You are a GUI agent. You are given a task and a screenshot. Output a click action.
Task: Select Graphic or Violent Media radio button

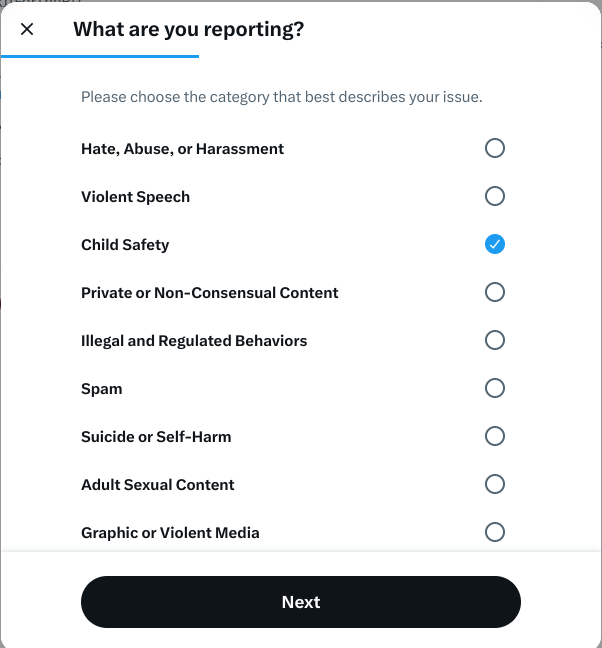494,533
